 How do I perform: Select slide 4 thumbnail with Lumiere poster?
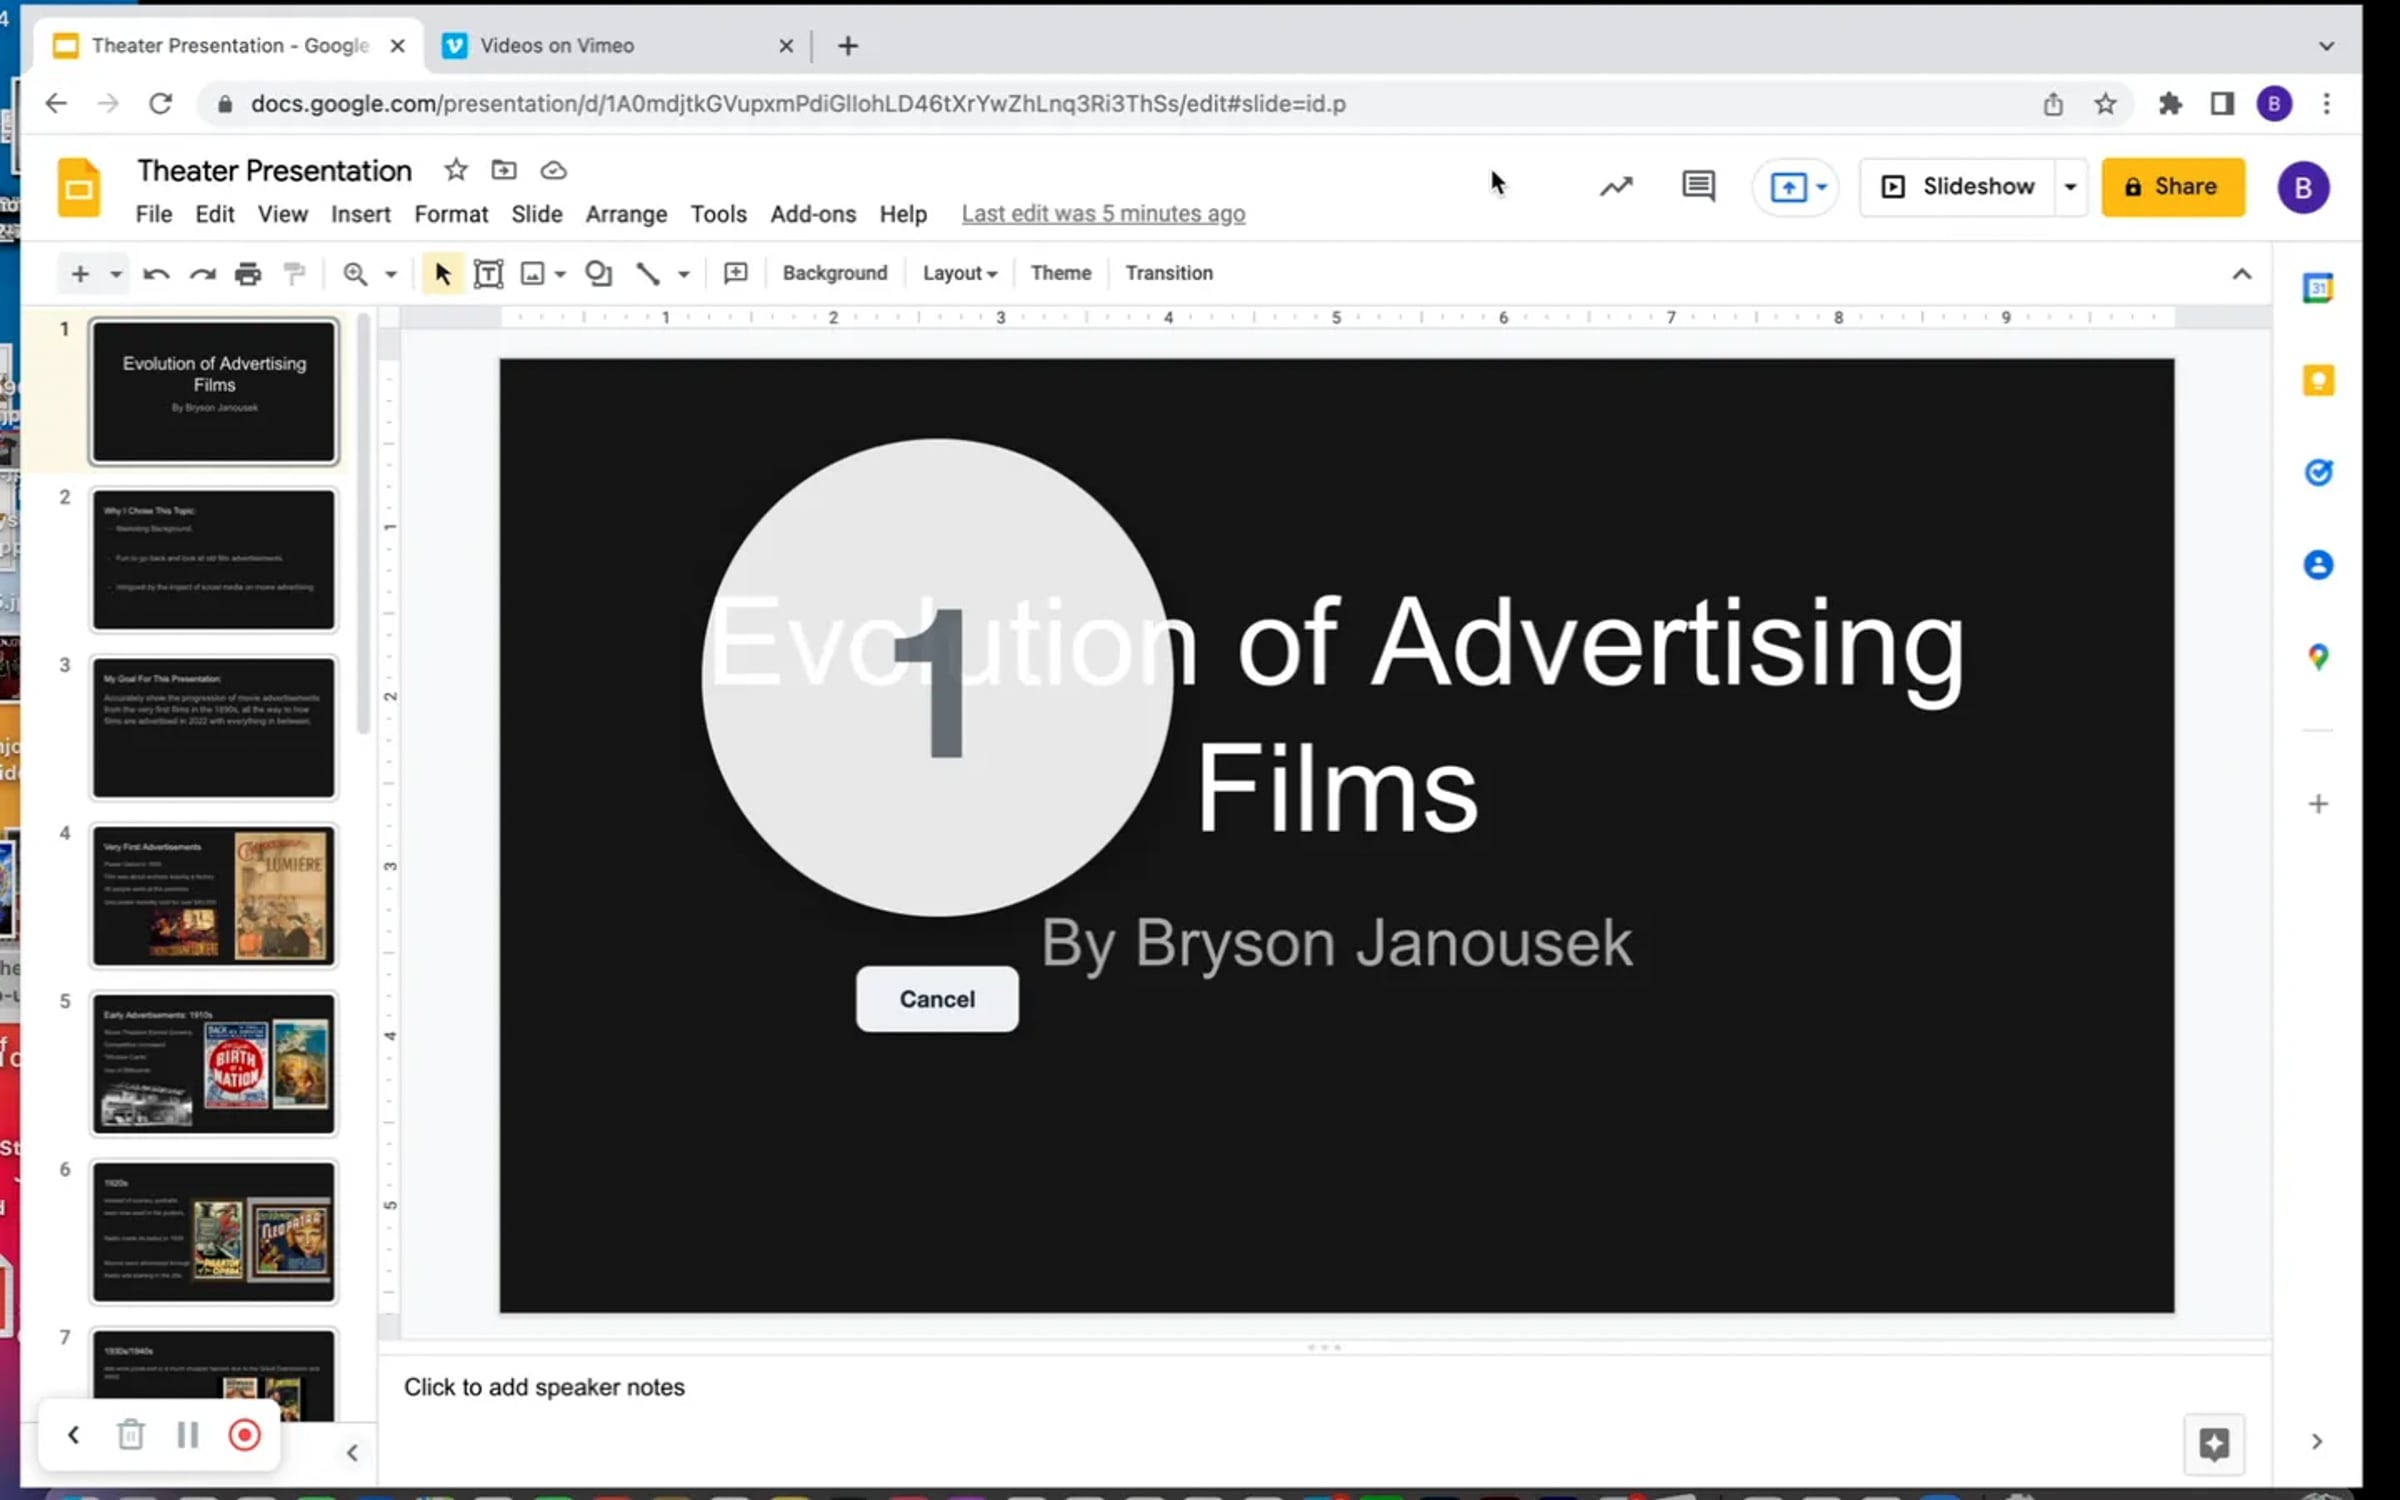tap(214, 895)
